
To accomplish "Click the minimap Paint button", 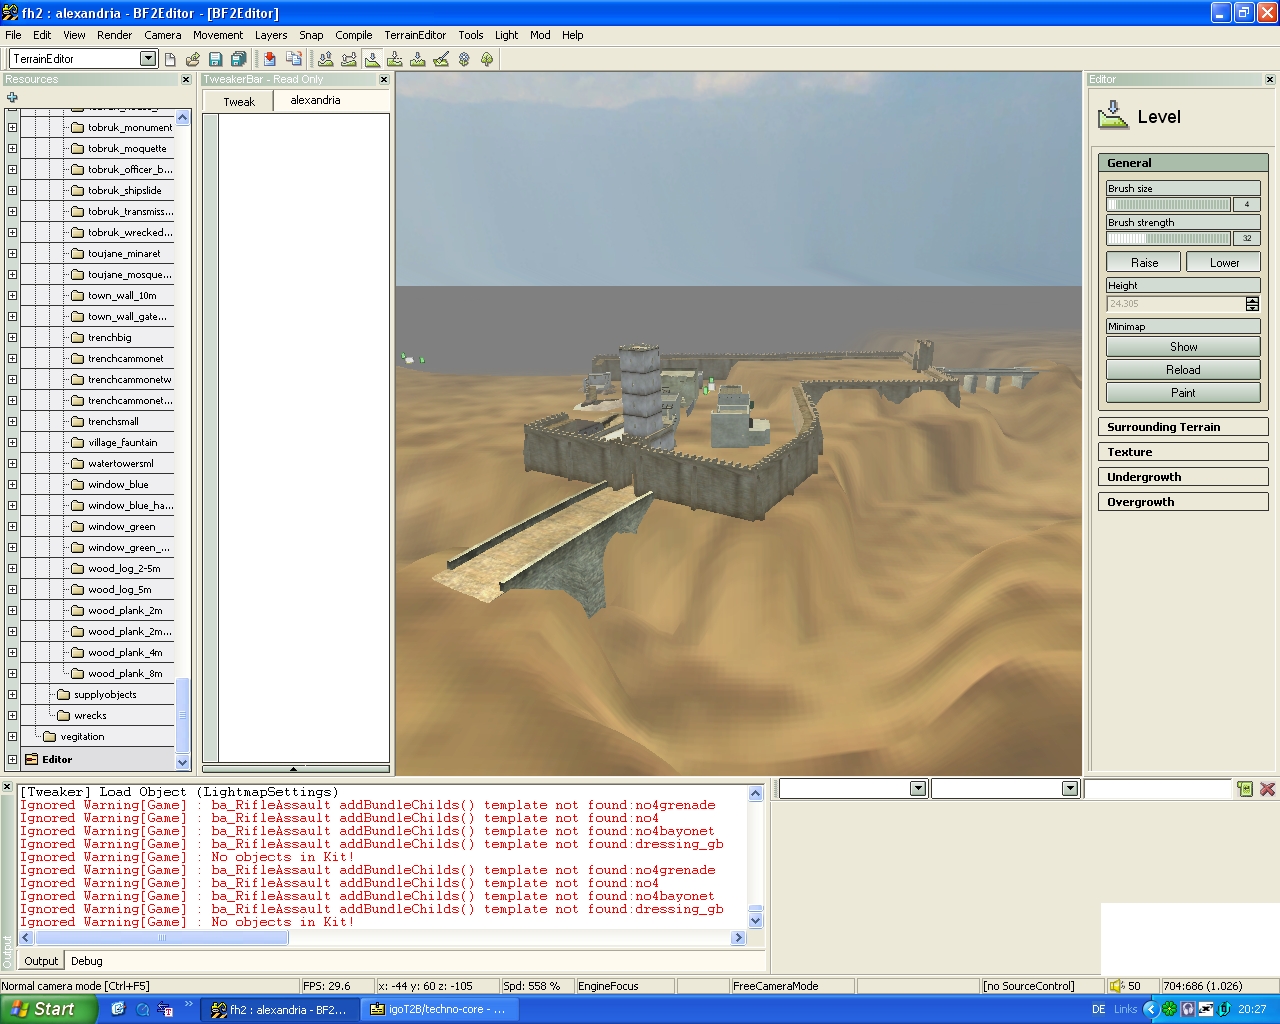I will (1183, 393).
